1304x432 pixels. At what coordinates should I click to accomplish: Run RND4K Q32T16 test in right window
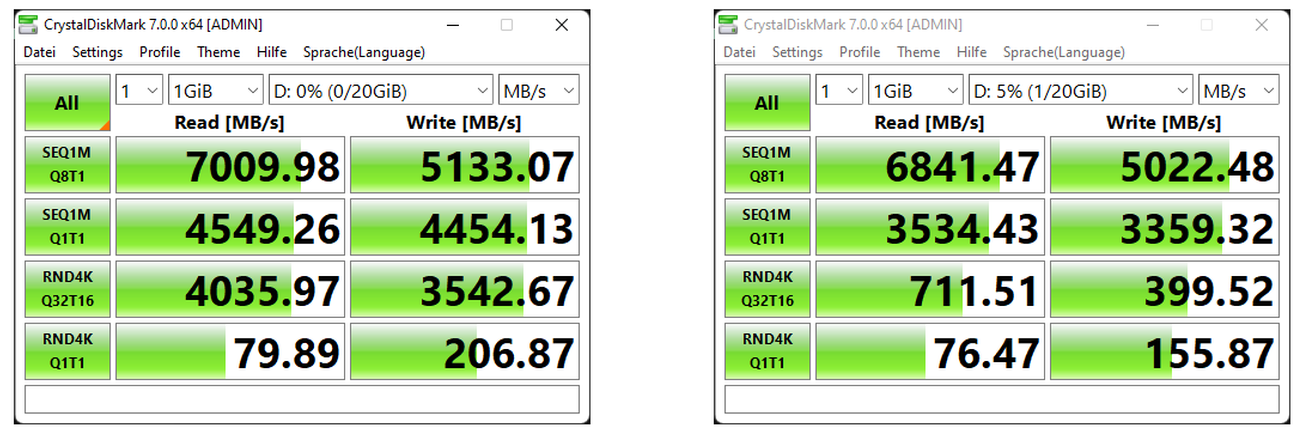(767, 289)
